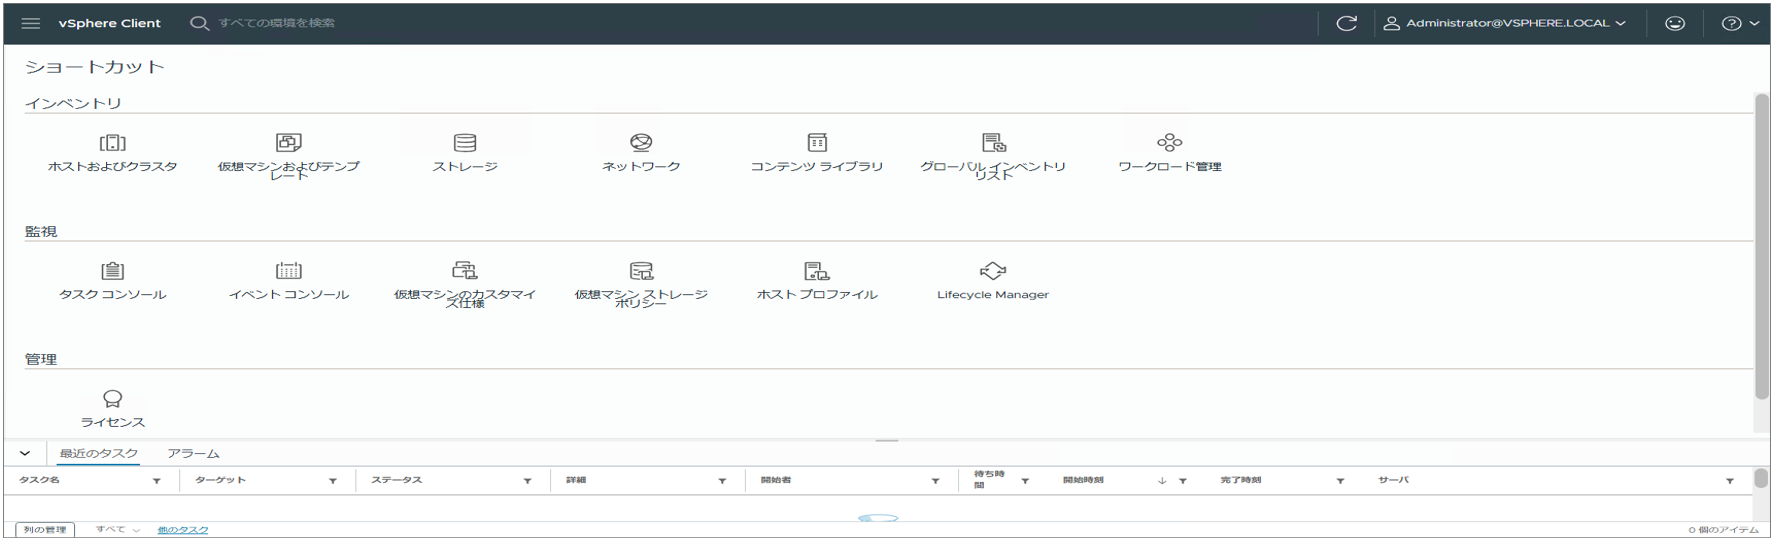Click the vSphere Client title
Screen dimensions: 1773x539
[x=110, y=23]
